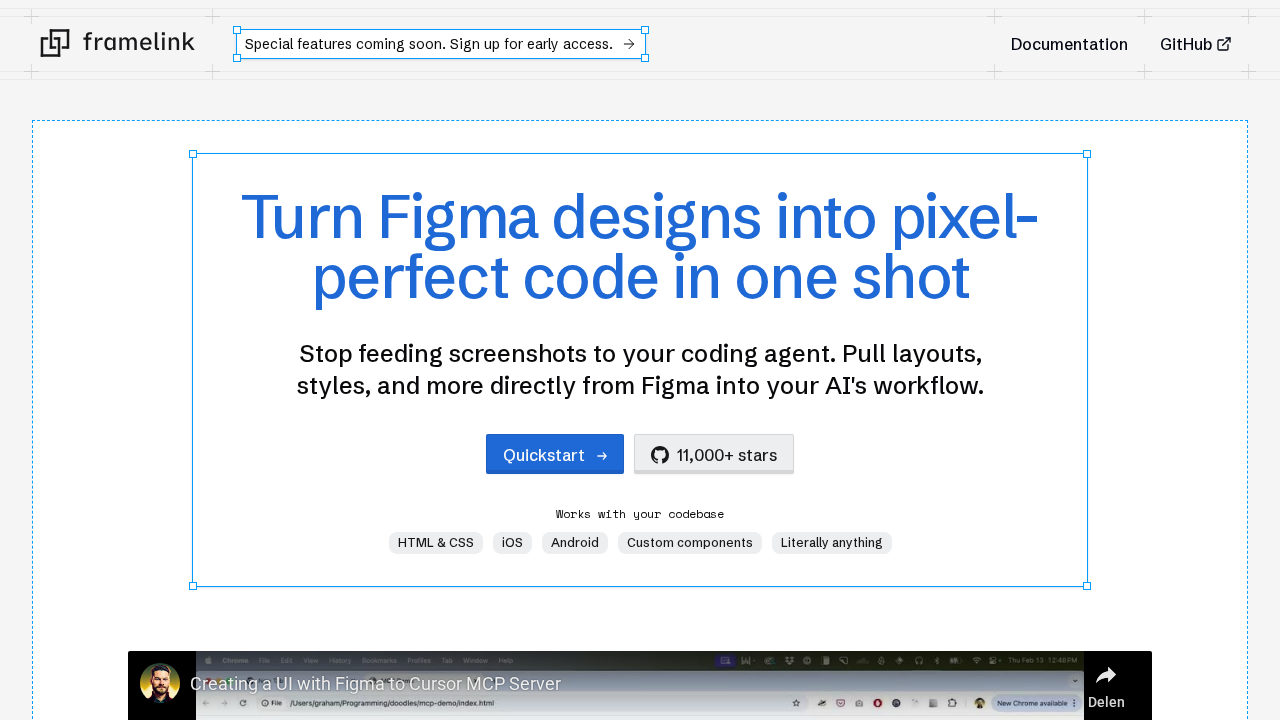This screenshot has width=1280, height=720.
Task: Click the YouTube channel avatar on the video
Action: (159, 684)
